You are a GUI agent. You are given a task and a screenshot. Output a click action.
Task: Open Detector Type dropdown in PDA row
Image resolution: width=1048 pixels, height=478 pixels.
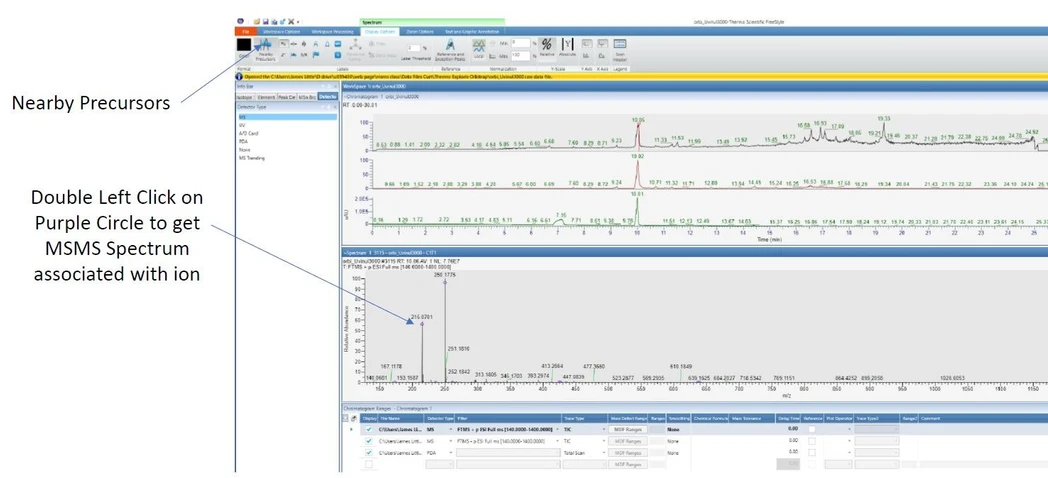(x=450, y=453)
